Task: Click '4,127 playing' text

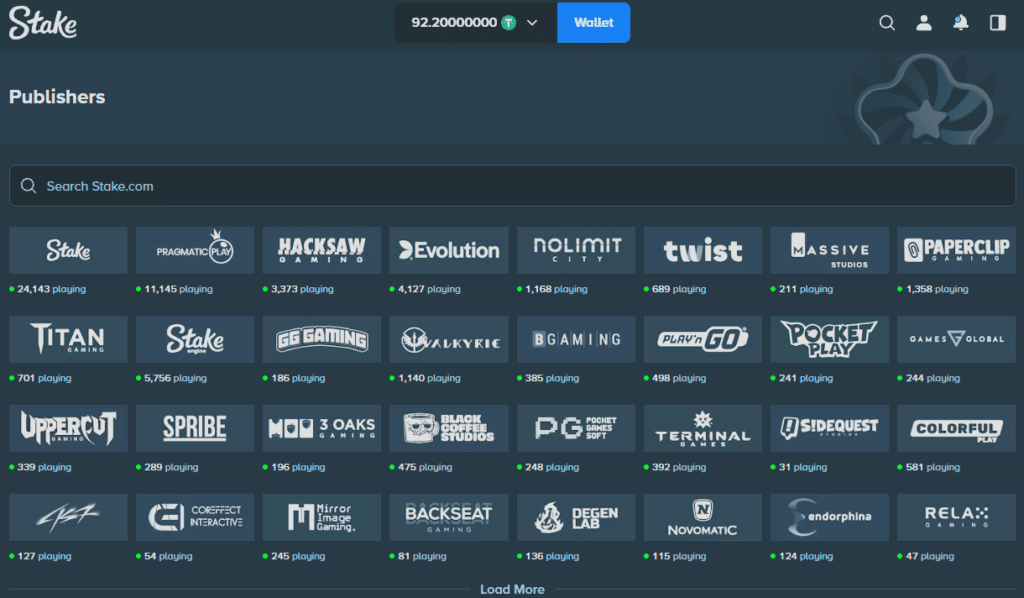Action: click(x=429, y=289)
